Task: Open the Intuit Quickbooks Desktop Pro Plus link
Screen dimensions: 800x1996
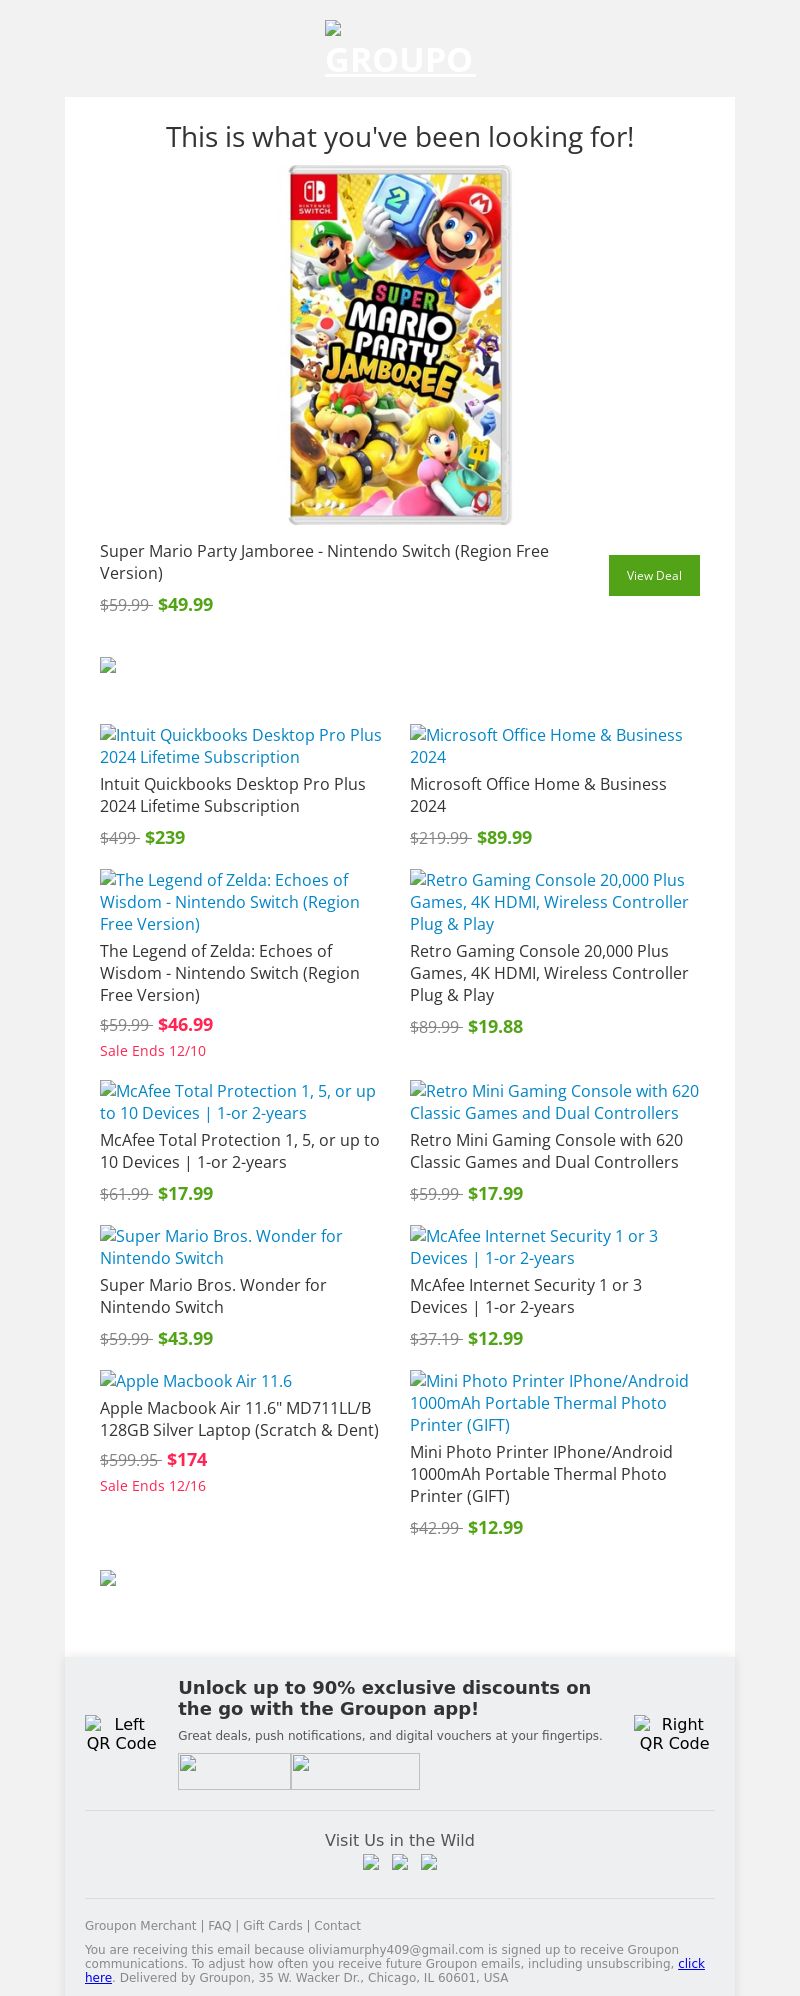Action: [240, 746]
